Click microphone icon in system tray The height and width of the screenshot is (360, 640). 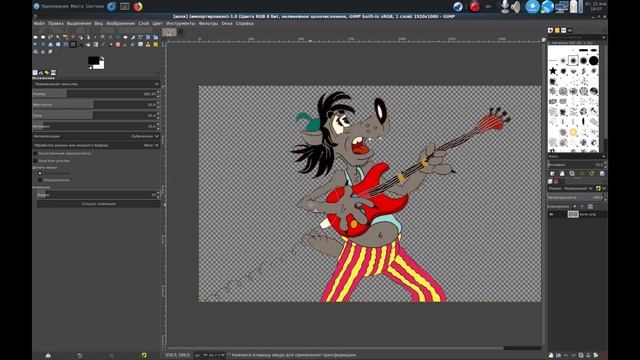point(505,7)
